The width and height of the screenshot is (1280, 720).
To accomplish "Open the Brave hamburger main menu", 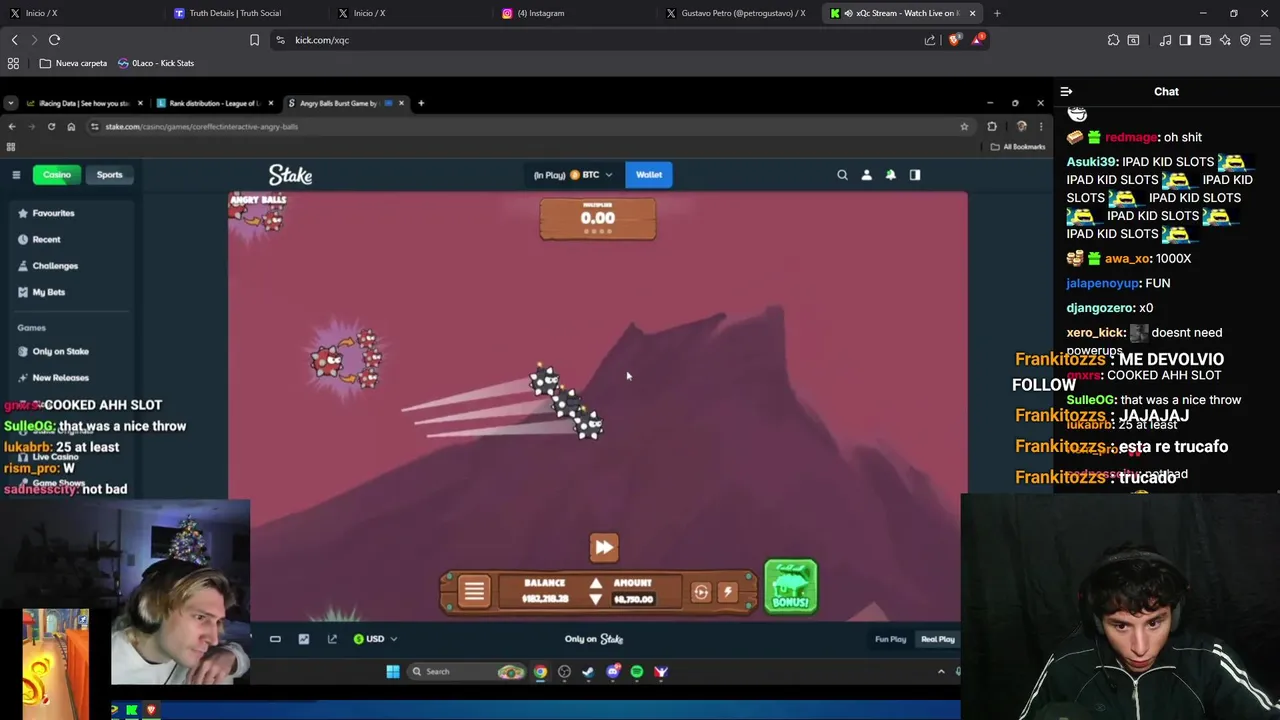I will click(x=1266, y=40).
